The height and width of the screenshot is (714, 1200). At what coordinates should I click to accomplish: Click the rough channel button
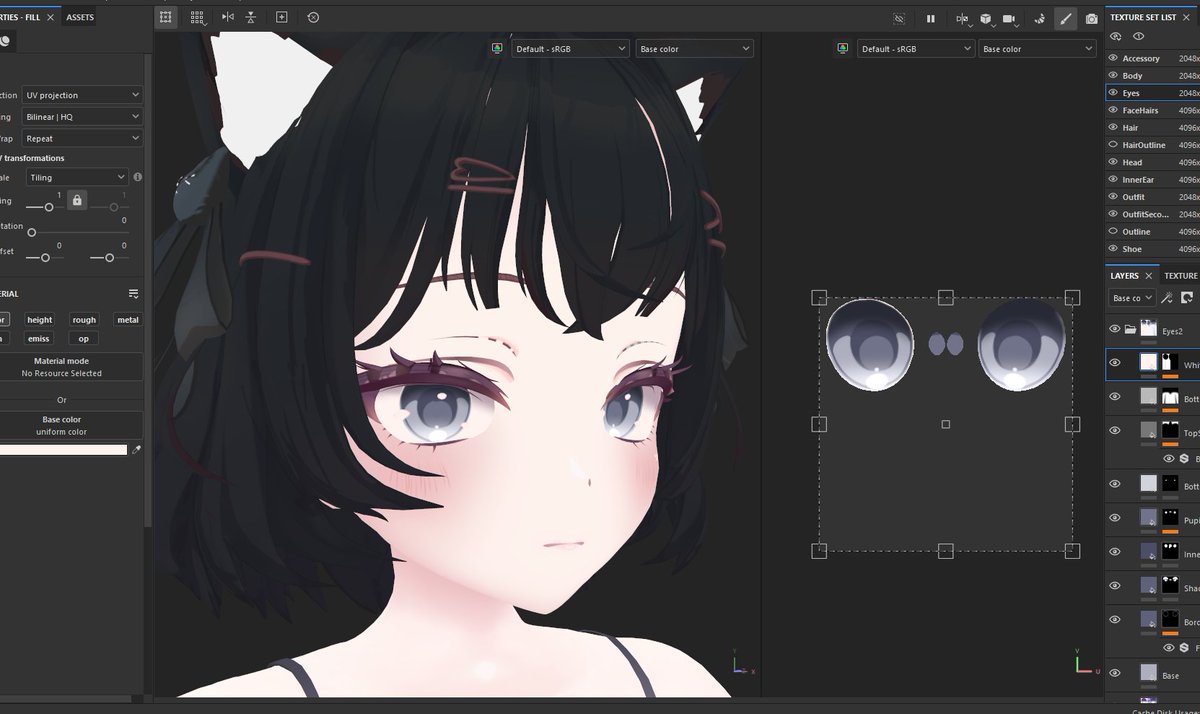tap(84, 319)
